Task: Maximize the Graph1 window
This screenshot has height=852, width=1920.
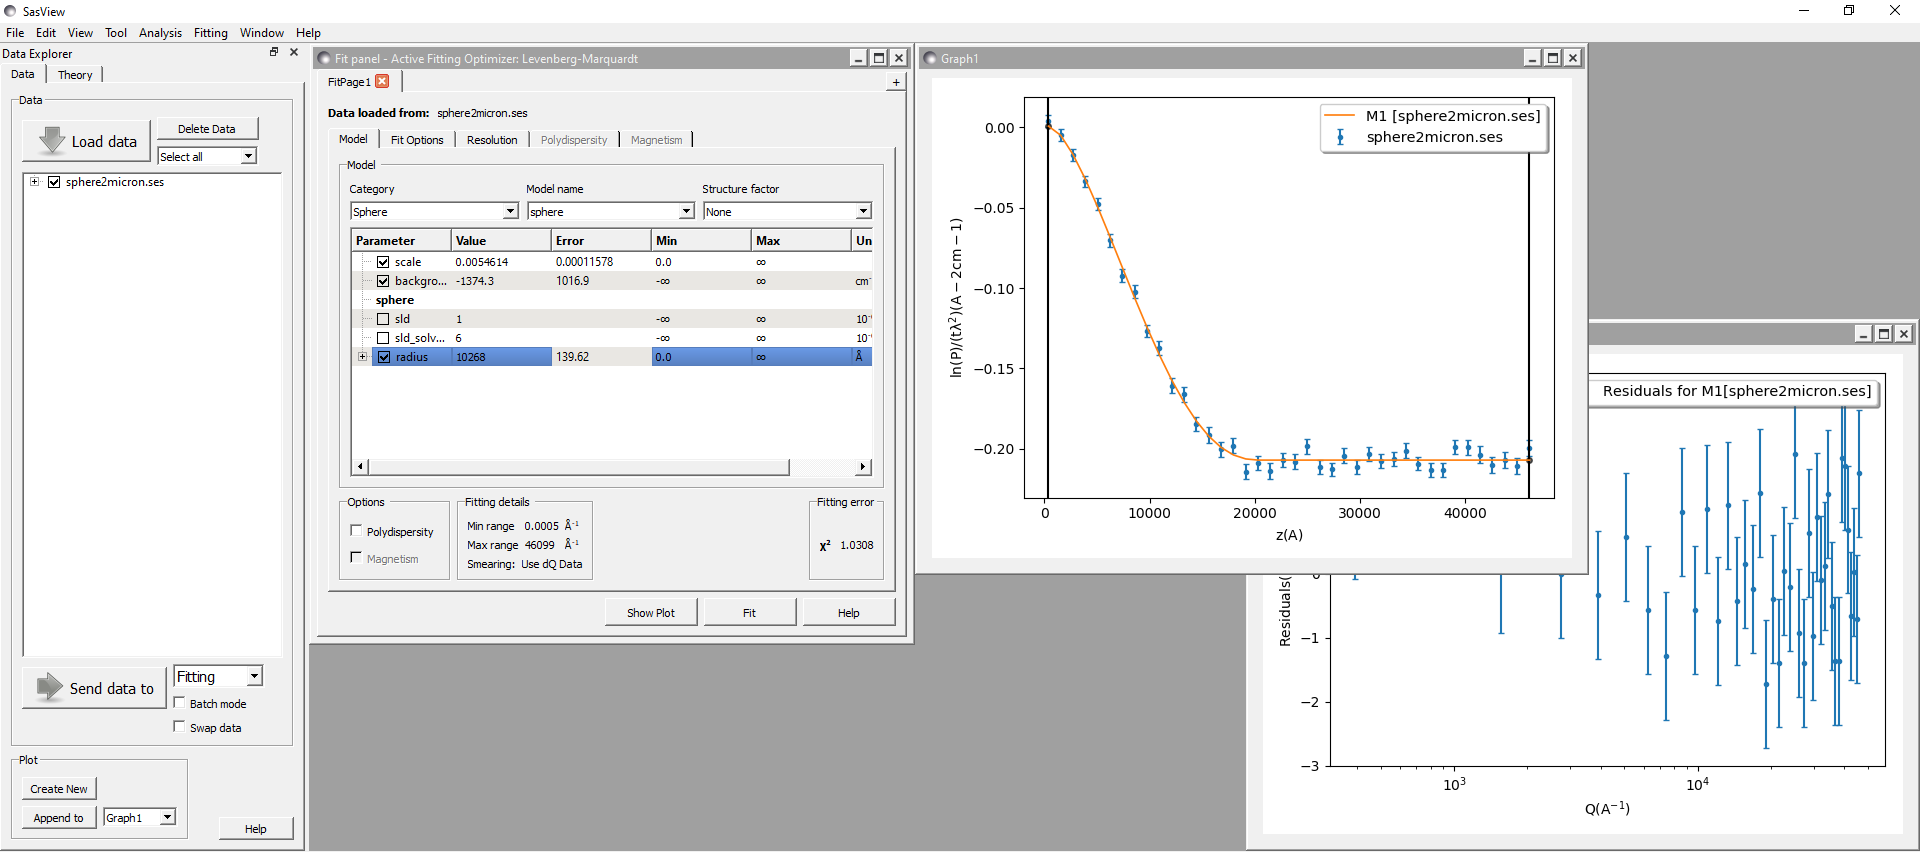Action: tap(1552, 58)
